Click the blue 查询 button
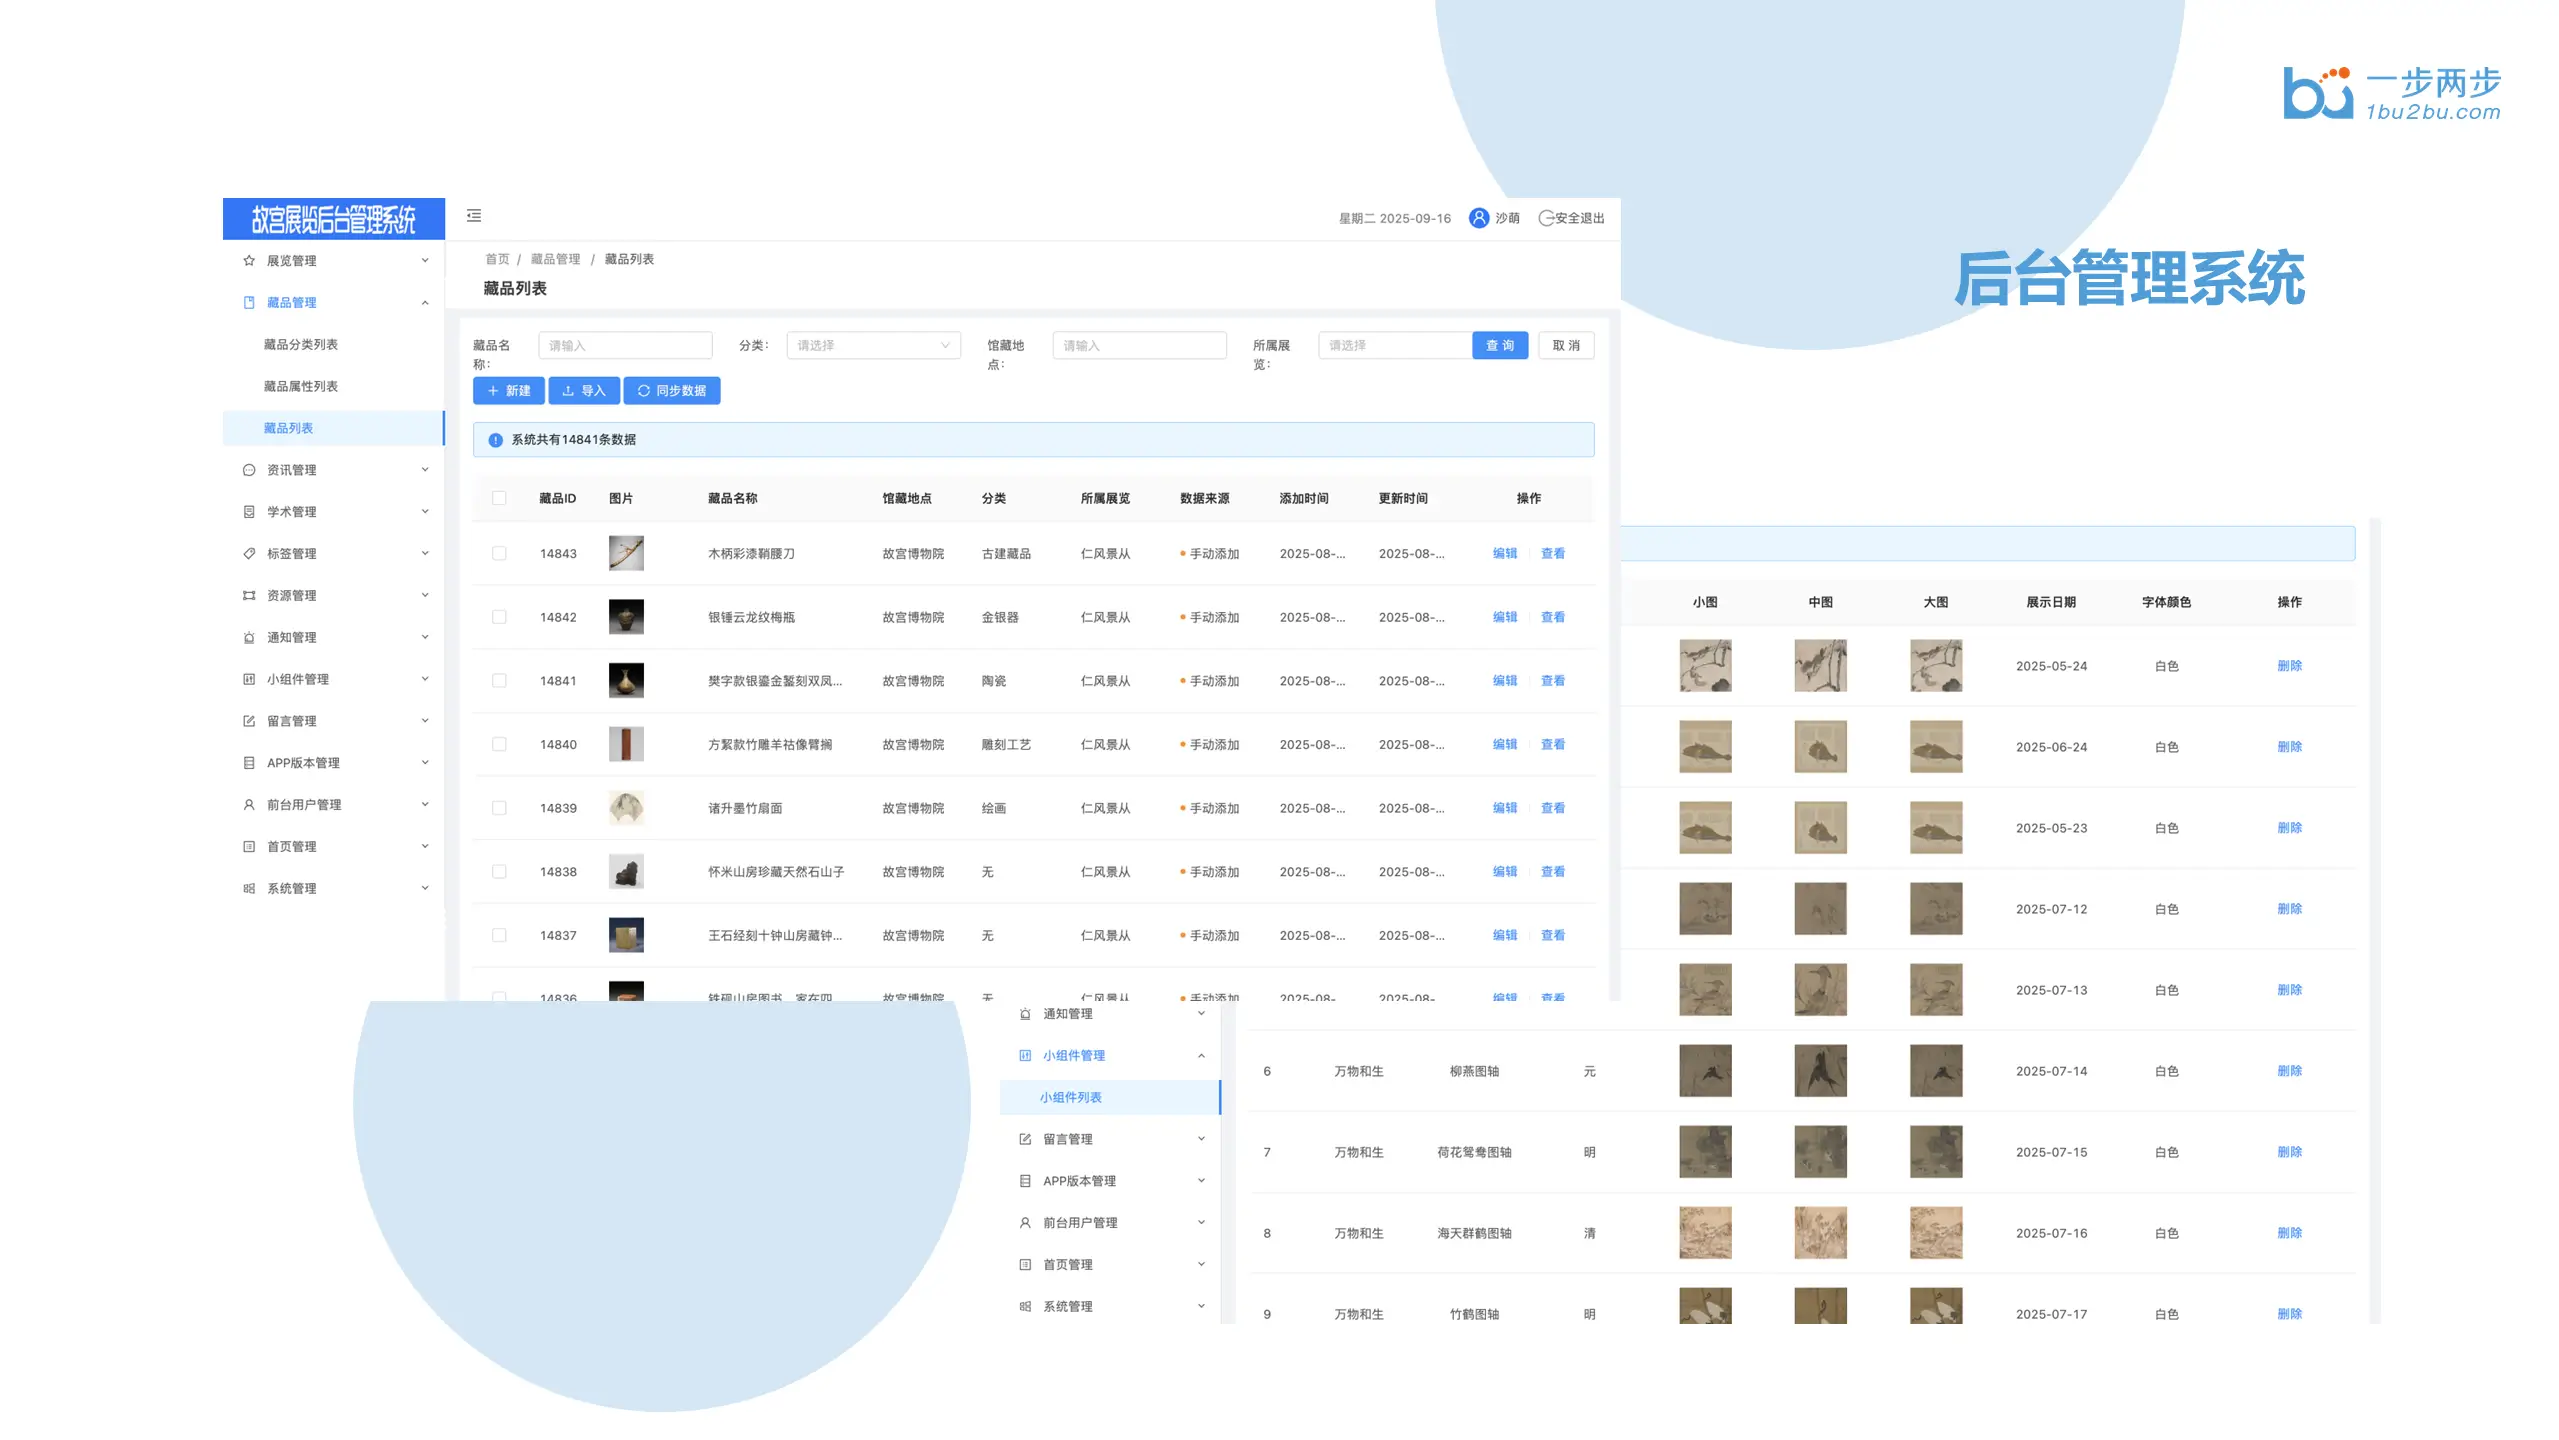 coord(1499,346)
